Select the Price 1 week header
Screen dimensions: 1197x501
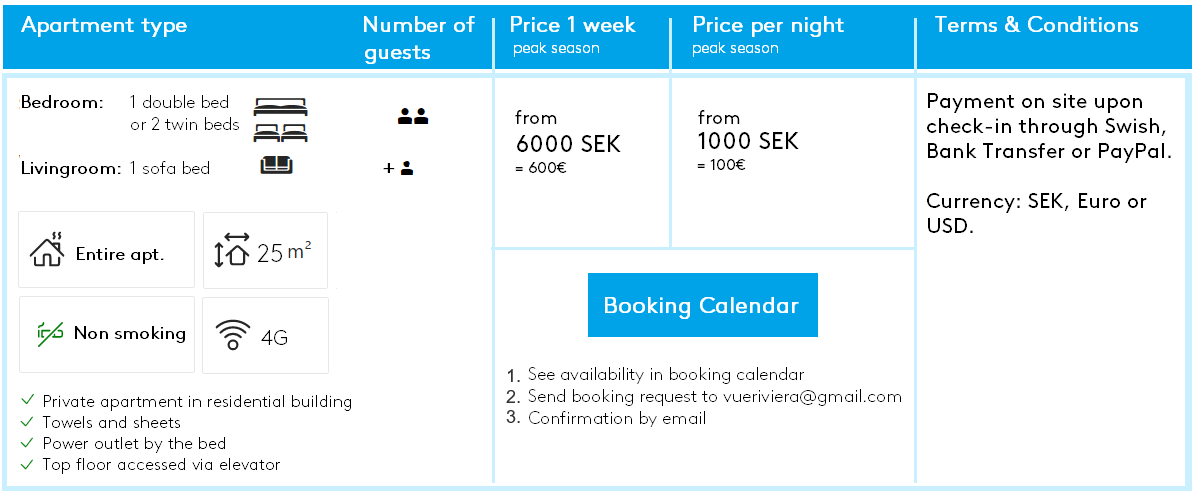[x=573, y=25]
